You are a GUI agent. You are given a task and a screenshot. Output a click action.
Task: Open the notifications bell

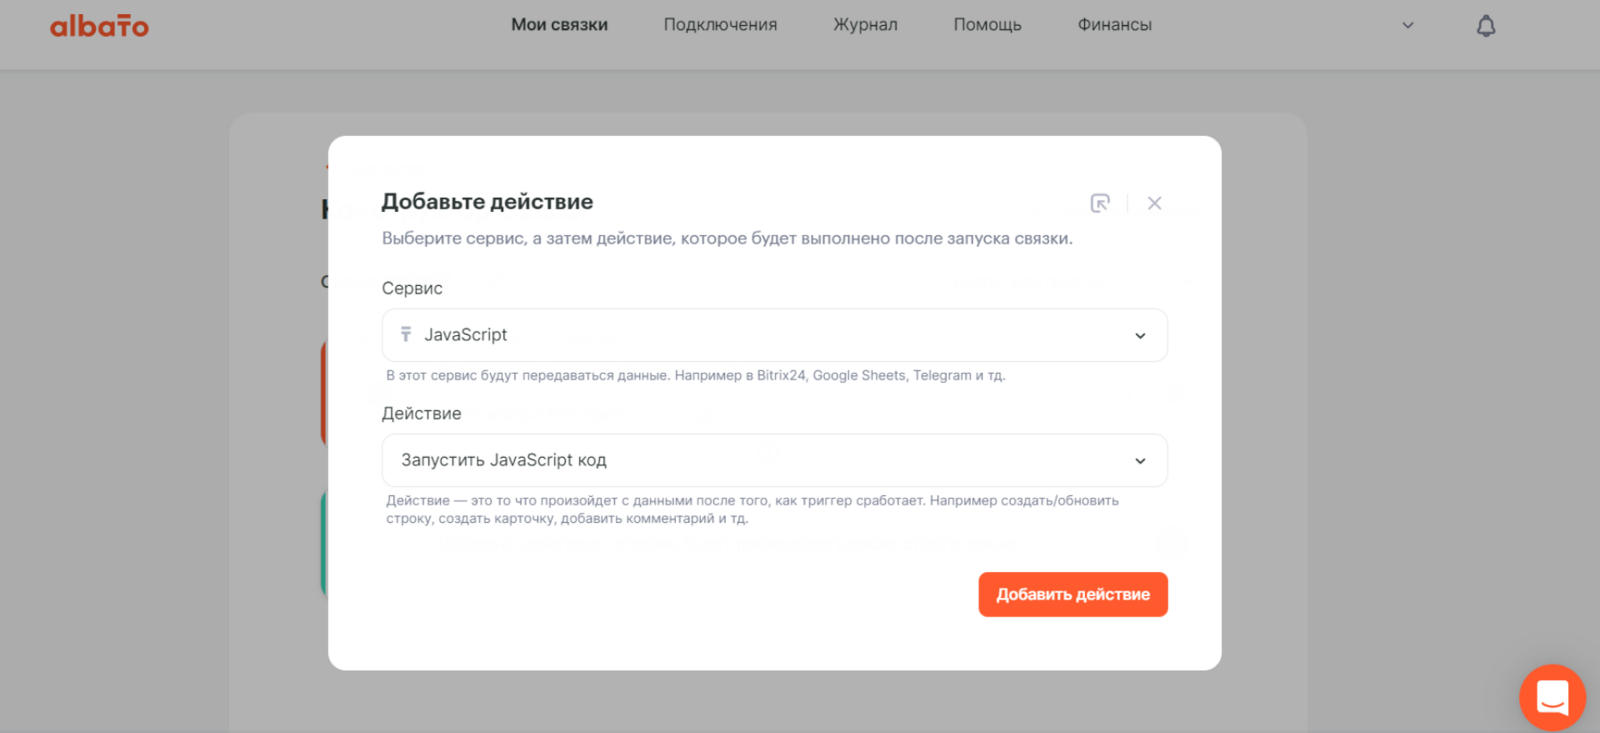tap(1486, 26)
